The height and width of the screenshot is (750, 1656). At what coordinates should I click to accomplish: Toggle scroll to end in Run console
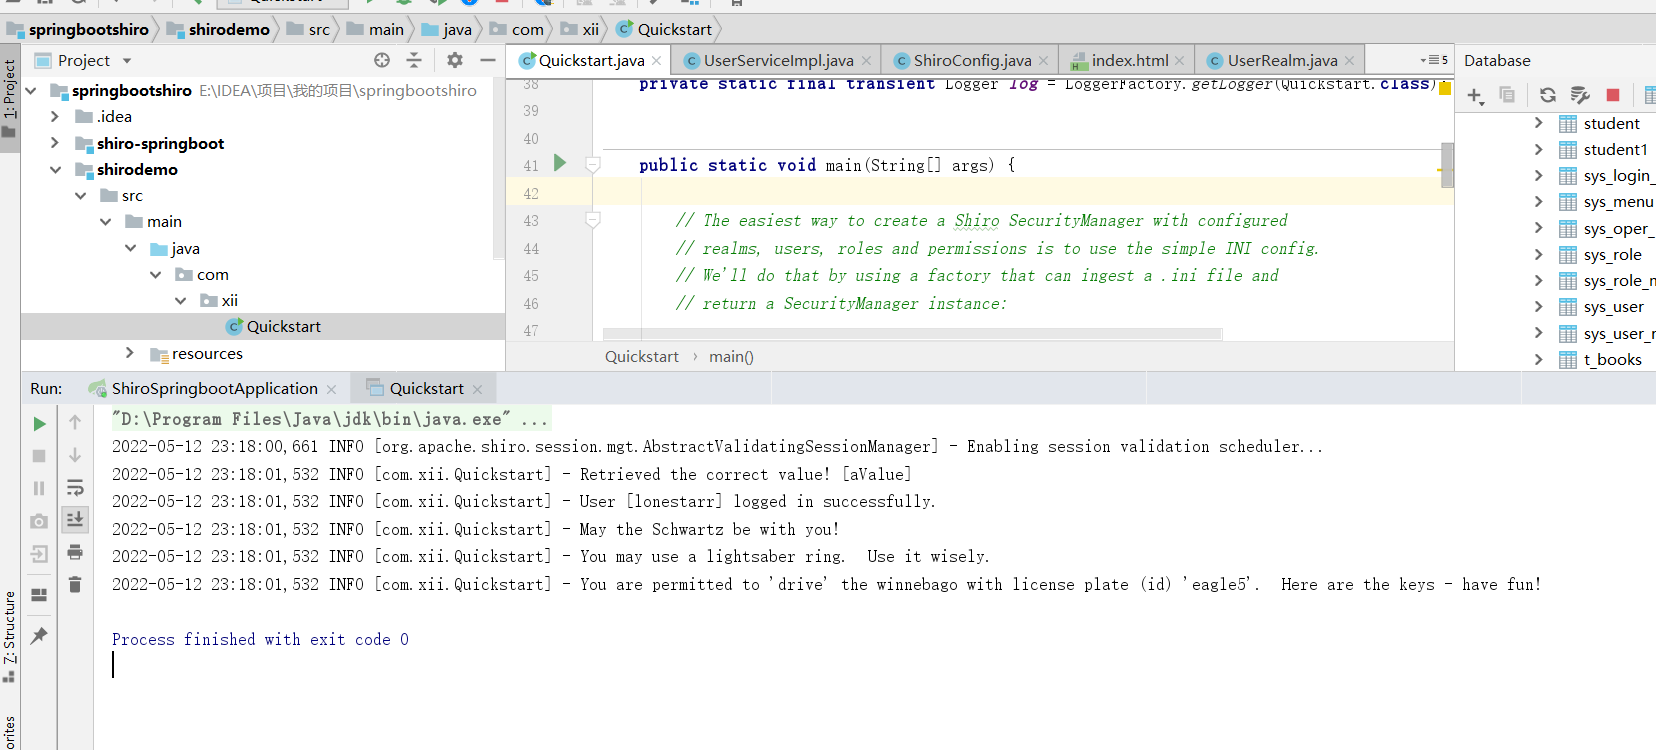click(75, 519)
